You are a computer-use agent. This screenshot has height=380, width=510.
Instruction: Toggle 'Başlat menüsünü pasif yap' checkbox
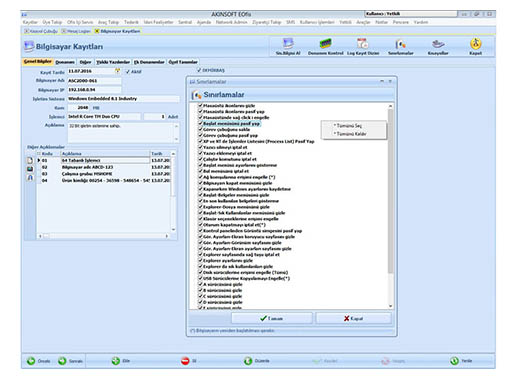tap(201, 123)
